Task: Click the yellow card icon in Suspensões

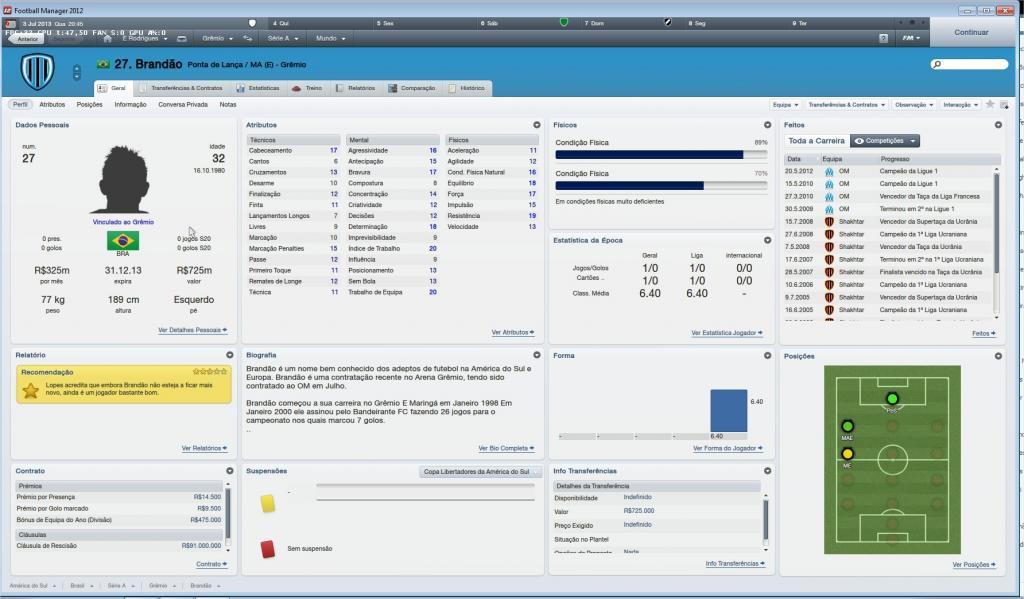Action: click(268, 503)
